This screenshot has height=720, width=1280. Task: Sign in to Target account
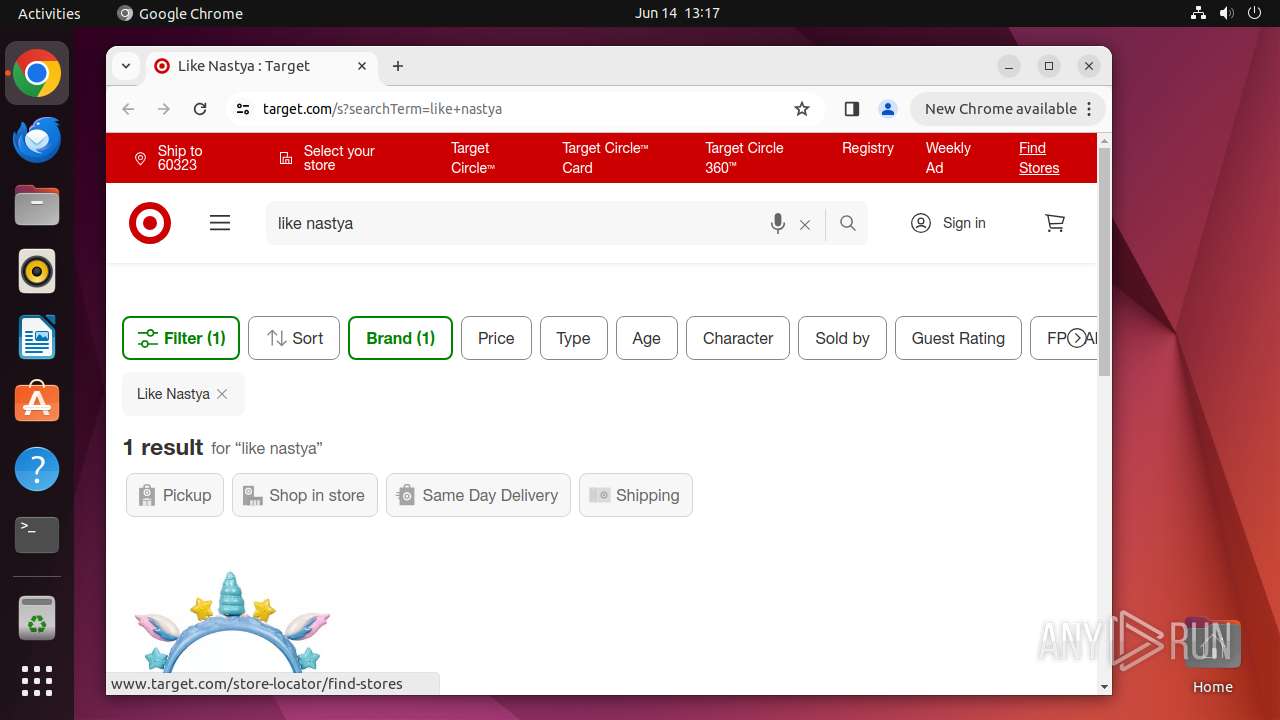948,223
